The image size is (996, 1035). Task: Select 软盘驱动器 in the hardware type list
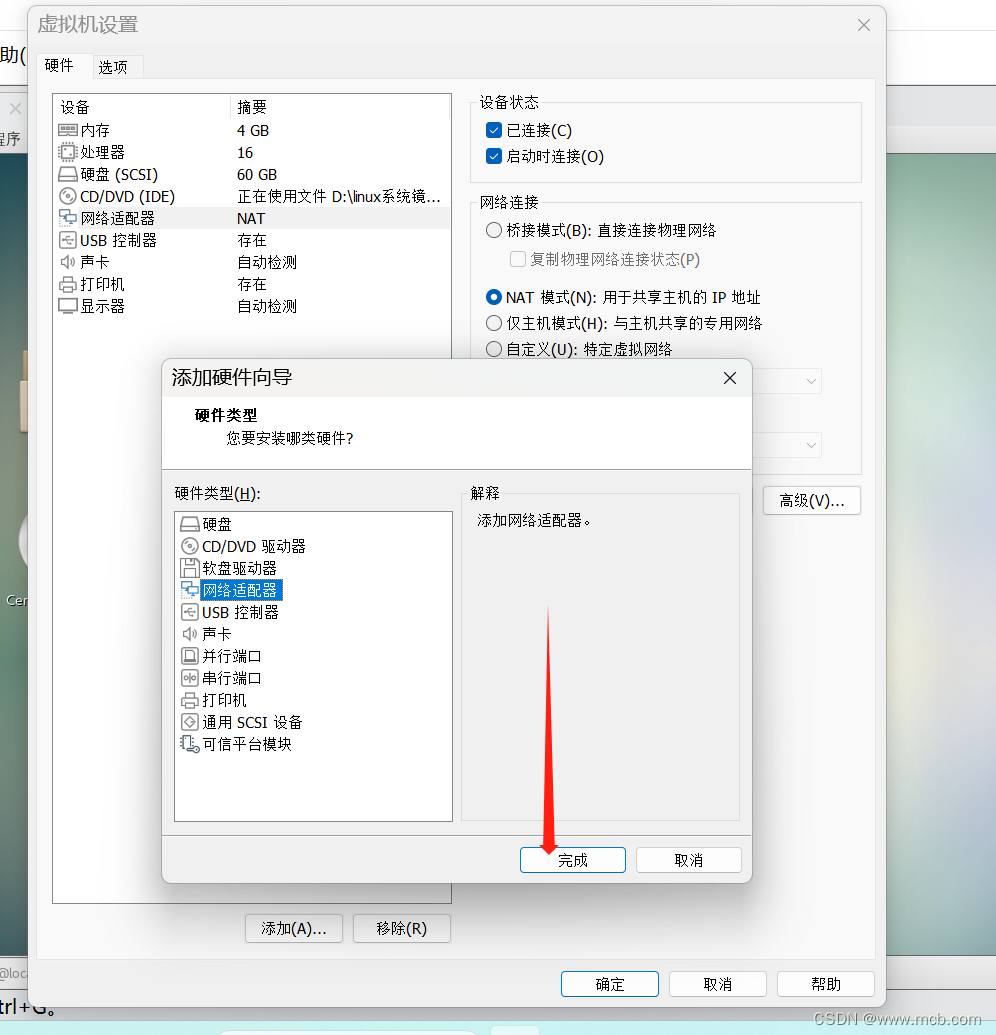pos(228,567)
